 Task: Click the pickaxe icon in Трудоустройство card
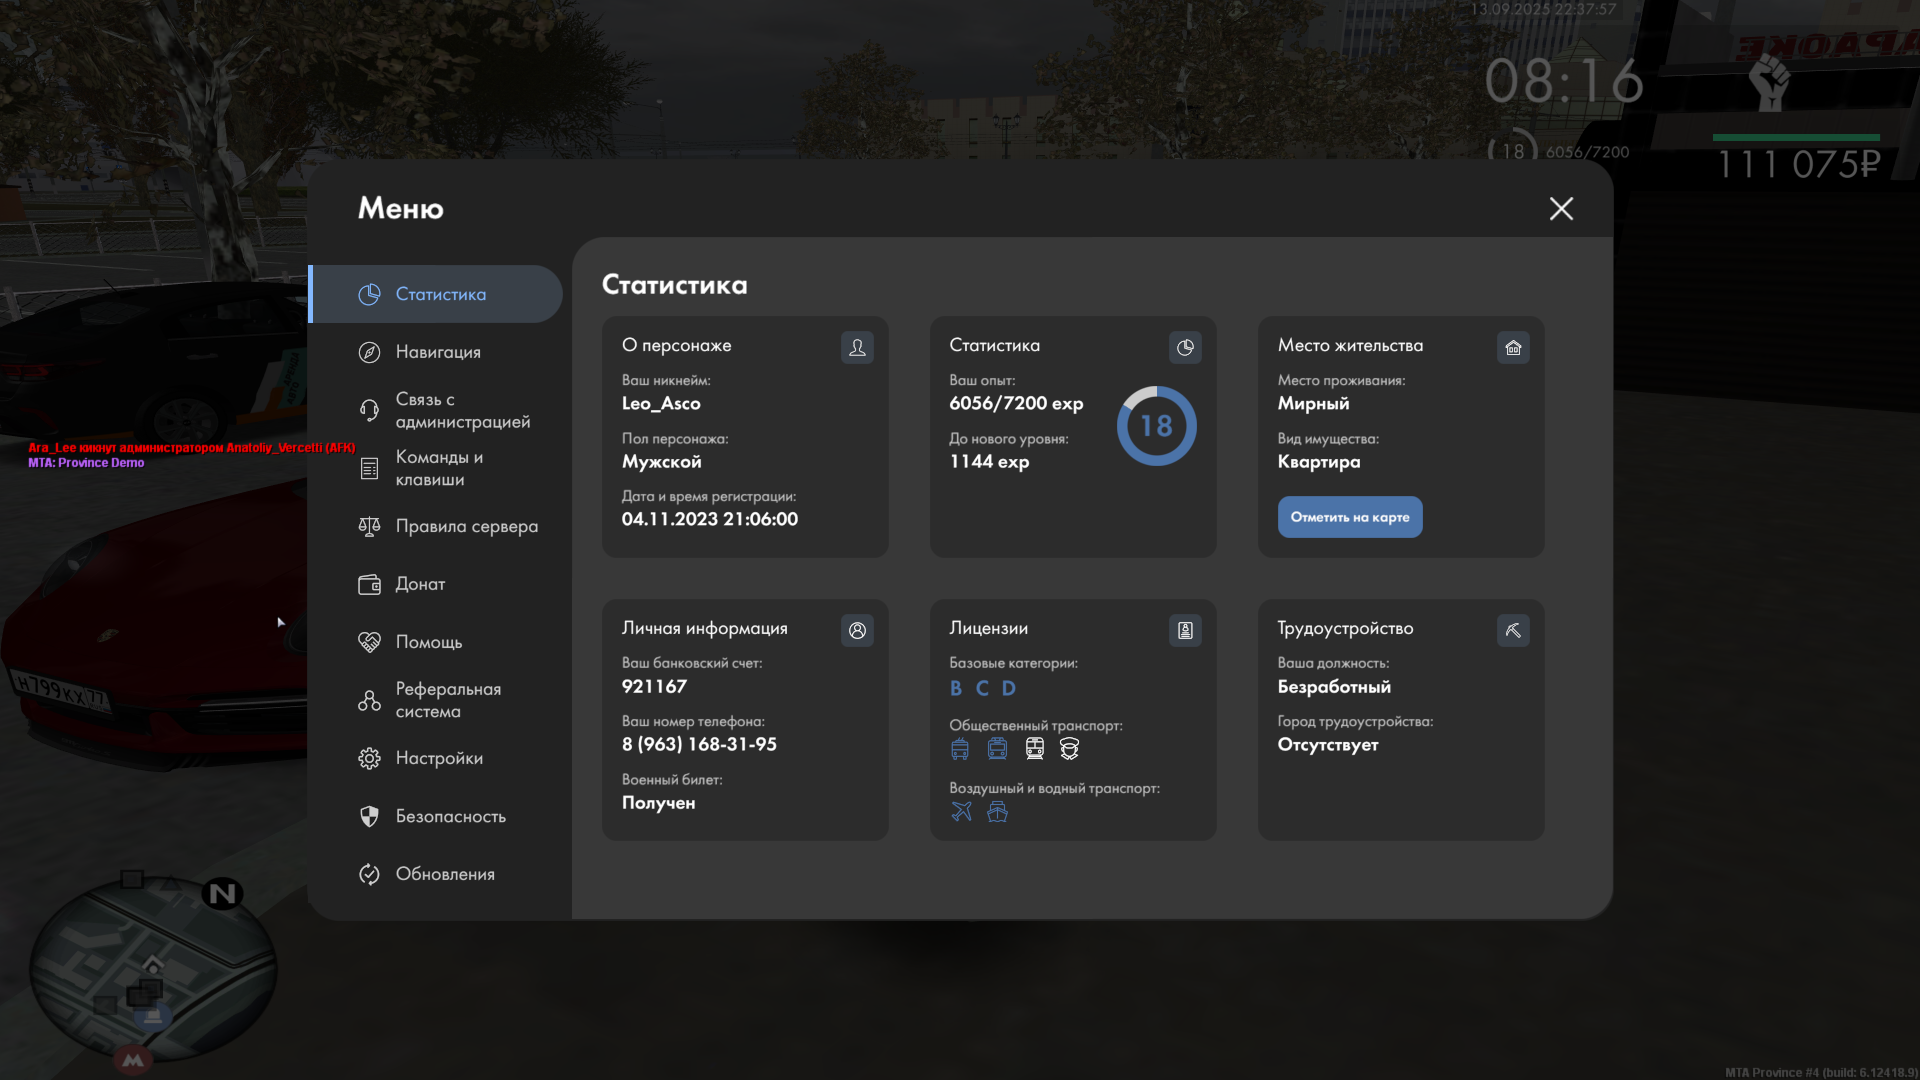[x=1513, y=630]
